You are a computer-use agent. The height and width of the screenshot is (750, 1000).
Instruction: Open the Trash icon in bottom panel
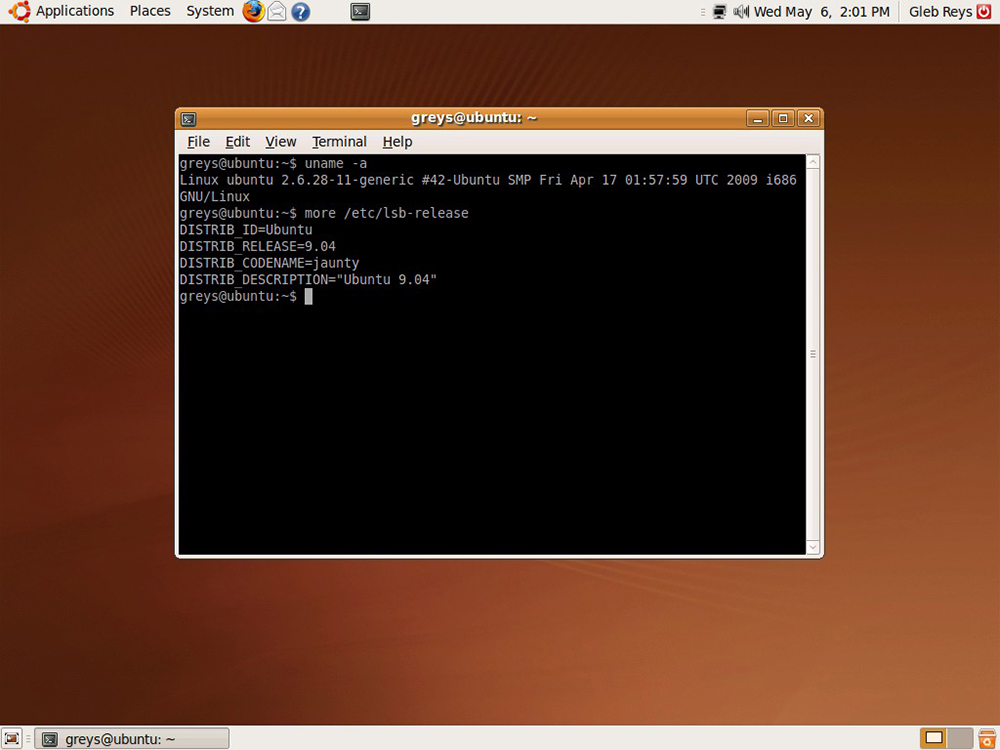coord(986,739)
